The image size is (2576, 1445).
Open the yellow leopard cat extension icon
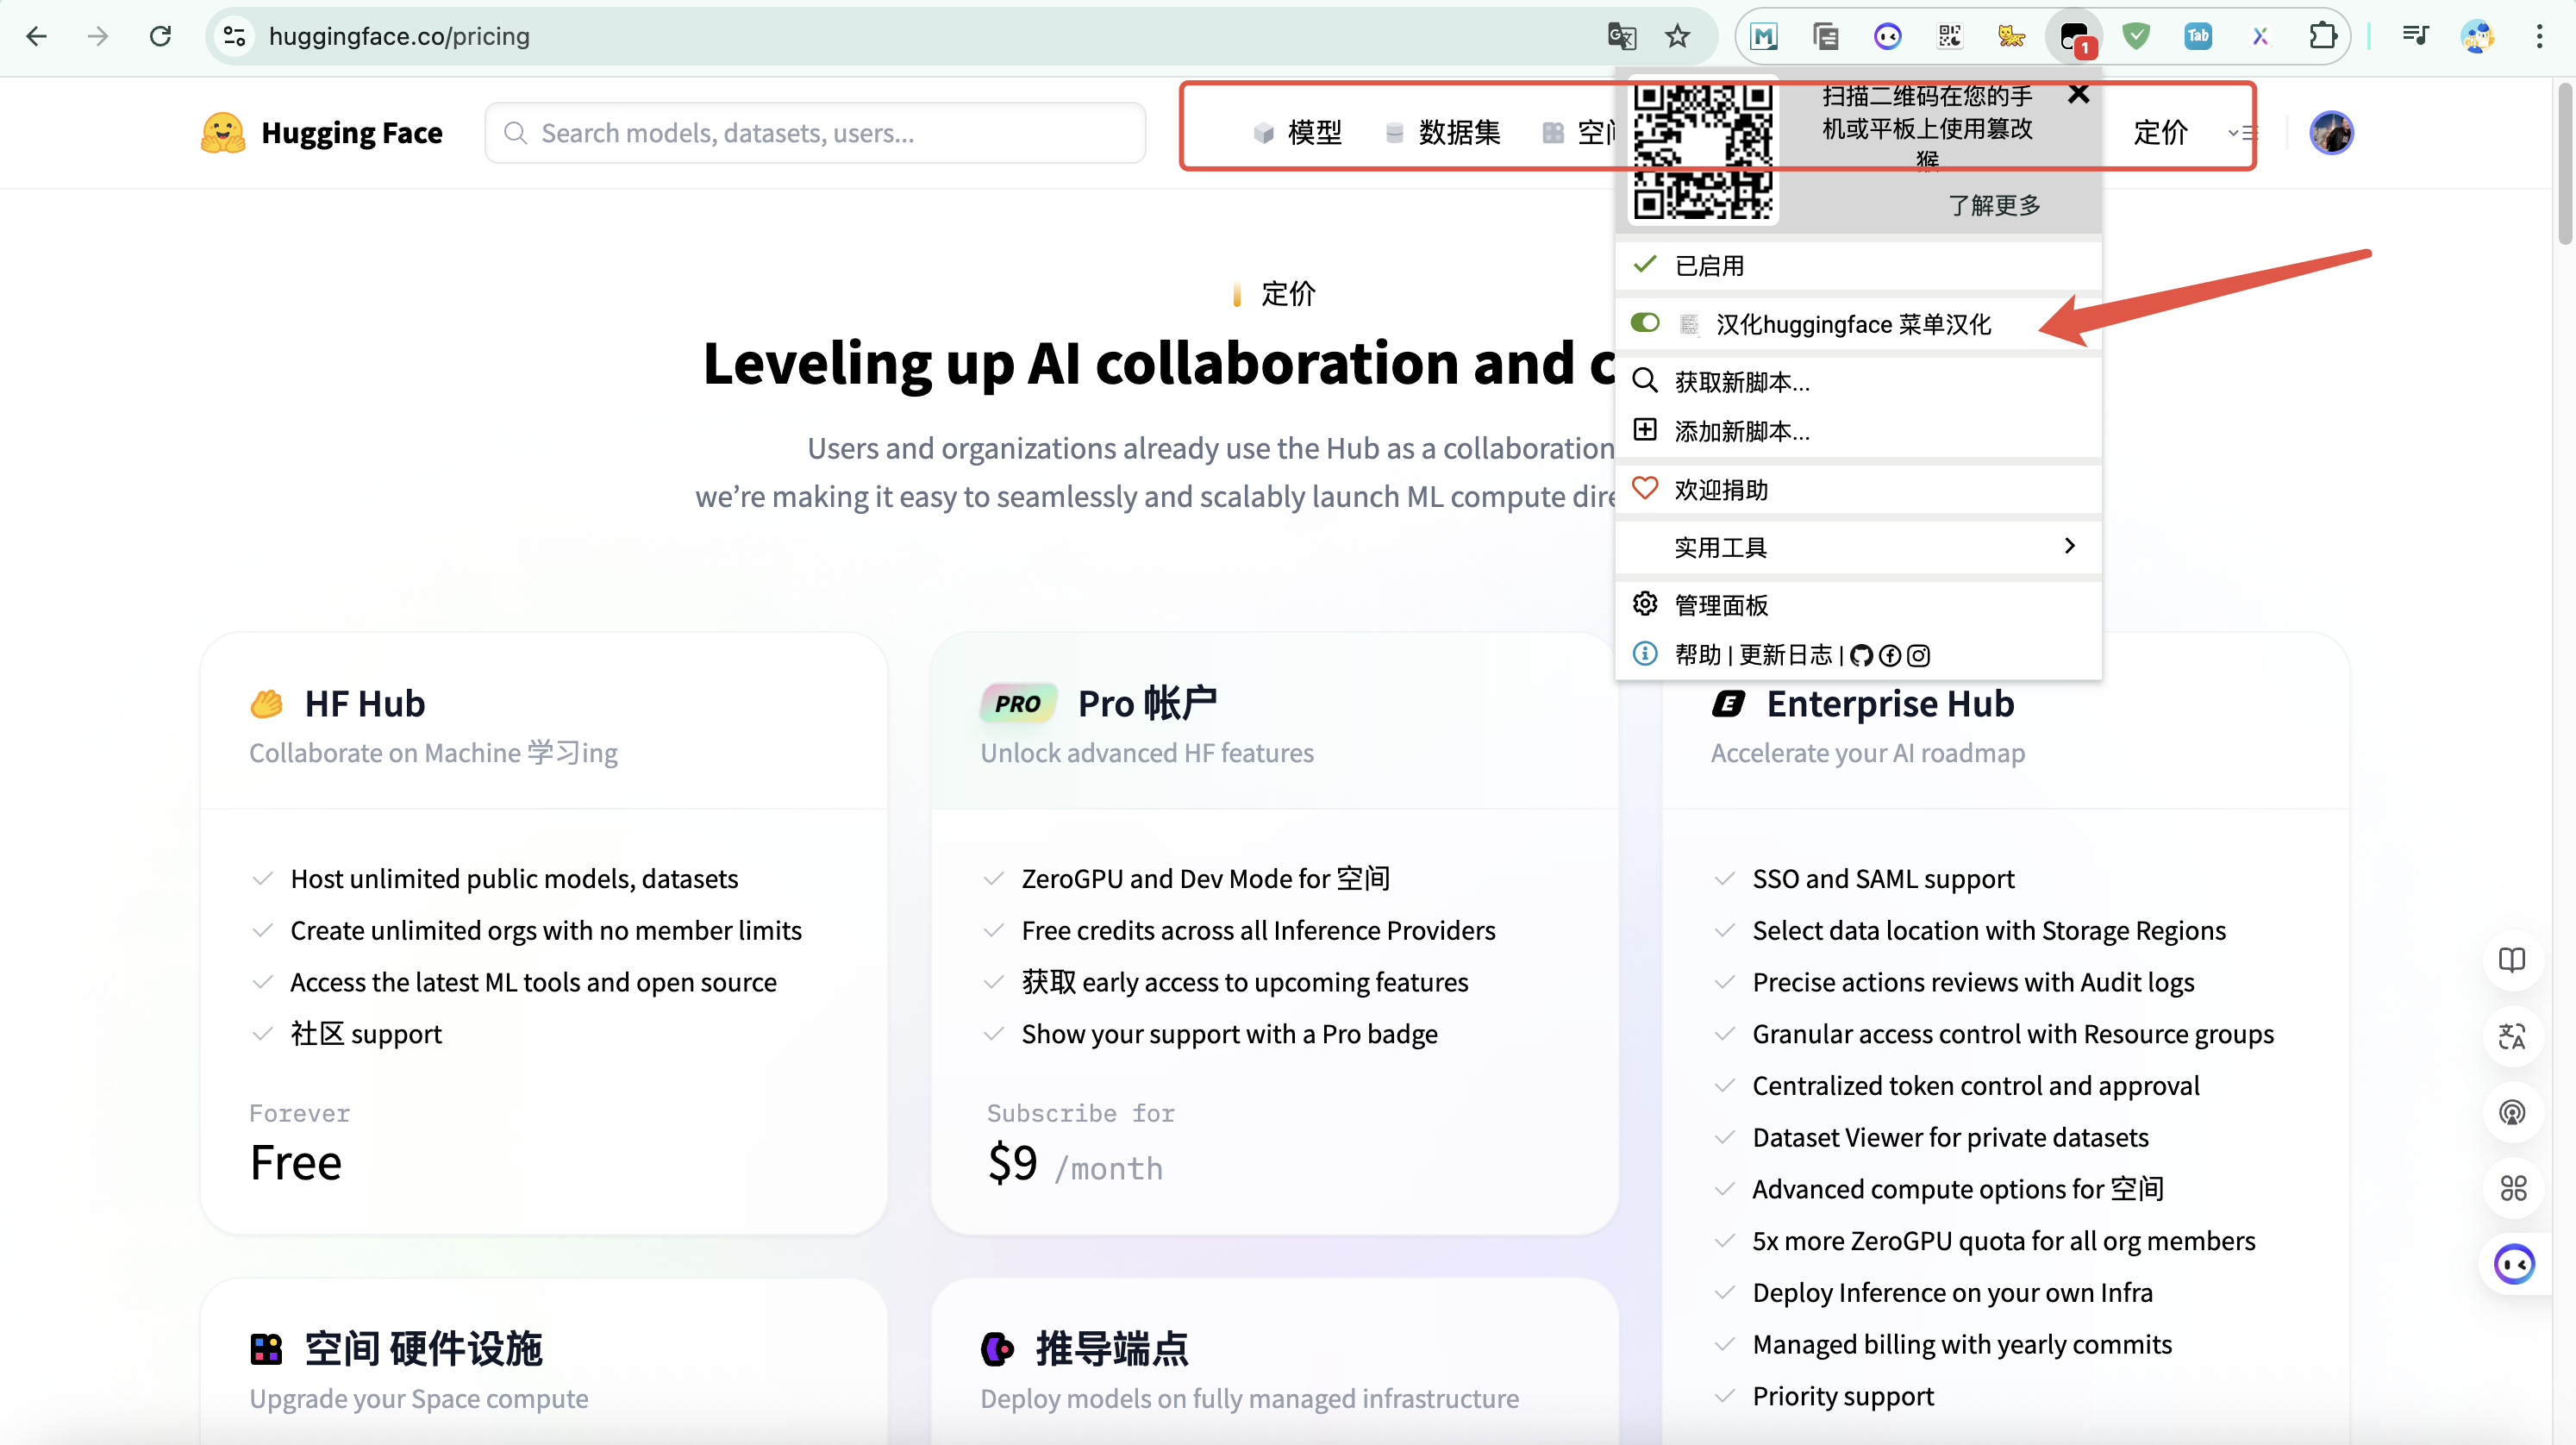coord(2011,37)
